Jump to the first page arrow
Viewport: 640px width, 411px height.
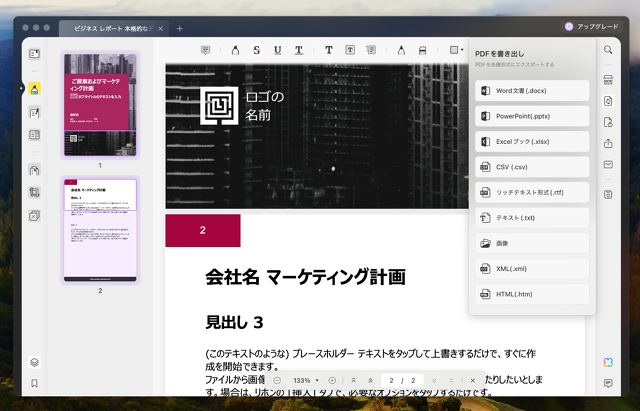coord(353,380)
